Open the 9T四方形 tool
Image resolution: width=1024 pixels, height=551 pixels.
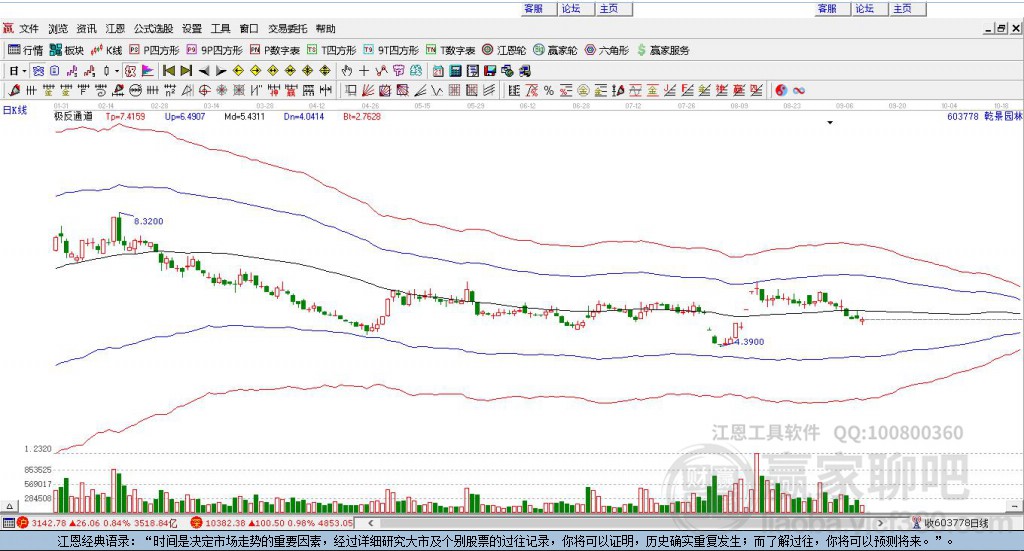point(391,50)
